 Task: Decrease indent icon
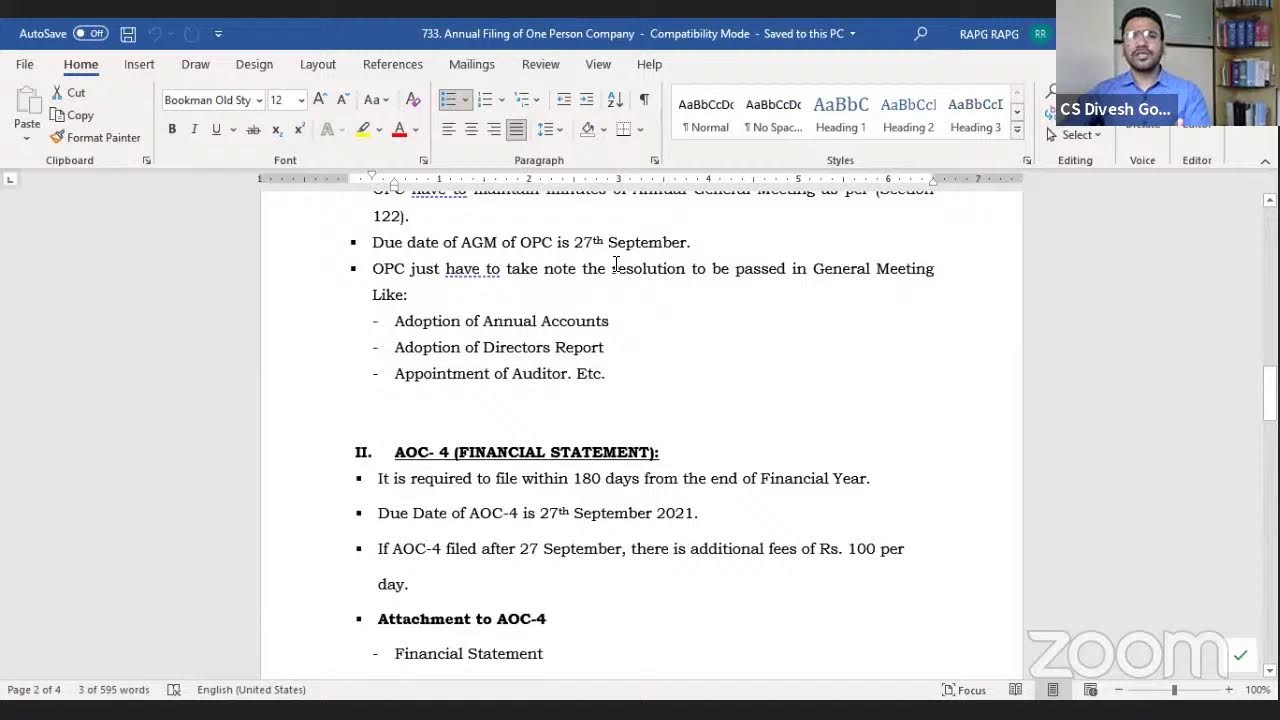pos(564,99)
